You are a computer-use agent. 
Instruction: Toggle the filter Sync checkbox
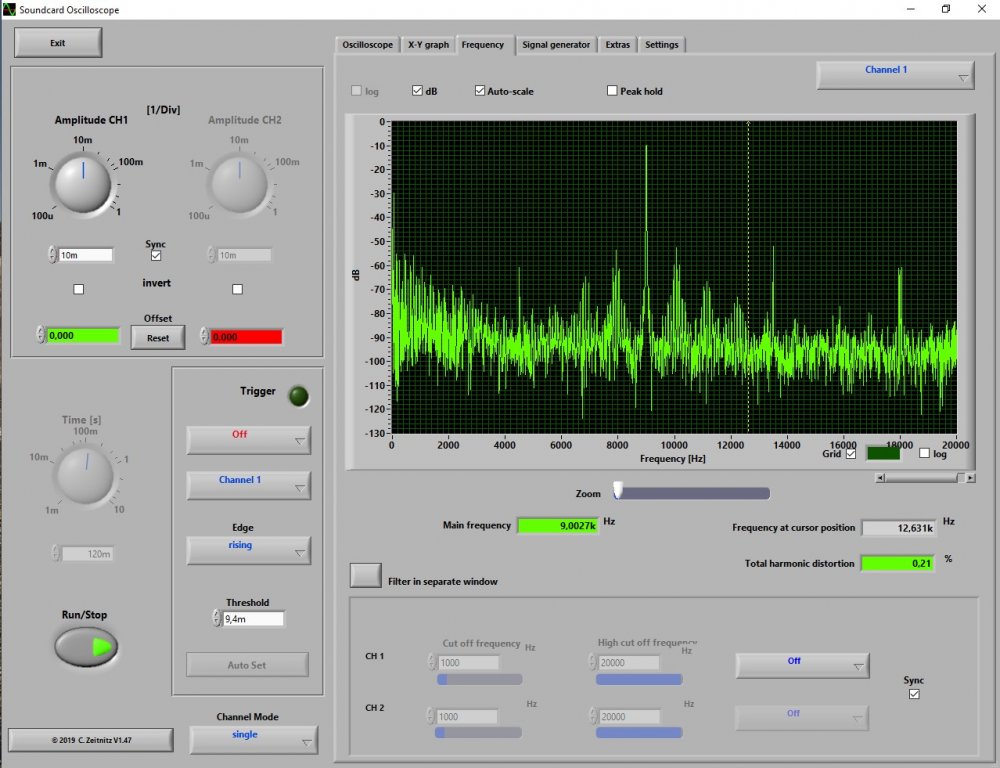click(x=914, y=694)
